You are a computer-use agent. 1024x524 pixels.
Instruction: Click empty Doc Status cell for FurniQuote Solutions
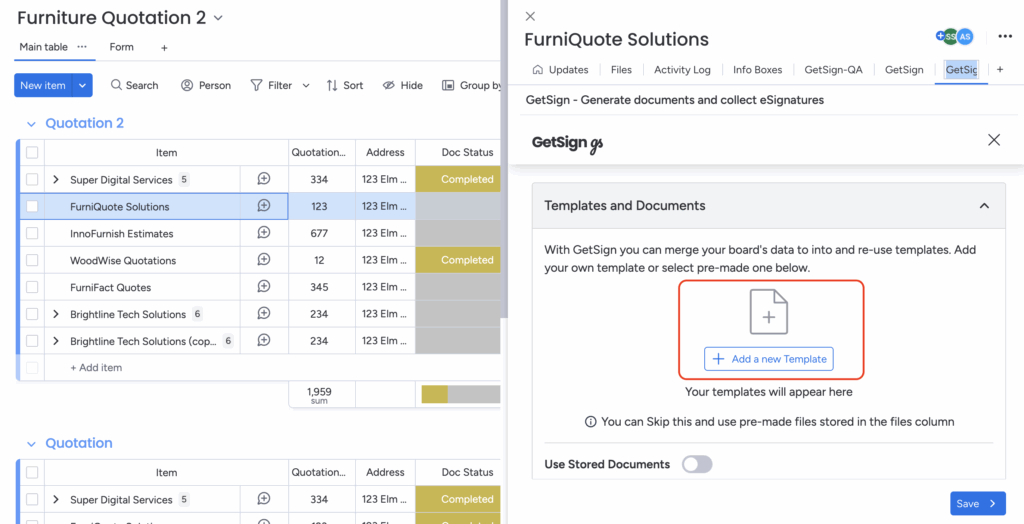coord(458,206)
